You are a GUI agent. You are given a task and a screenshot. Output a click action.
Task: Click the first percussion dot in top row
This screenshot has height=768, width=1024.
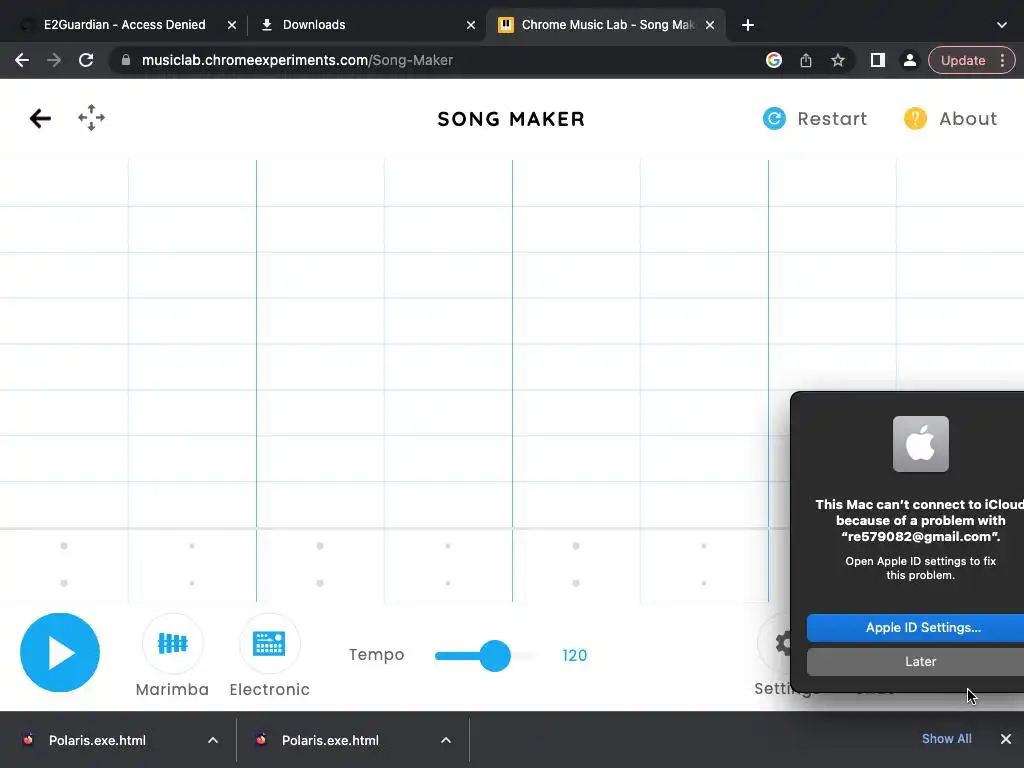(x=64, y=546)
